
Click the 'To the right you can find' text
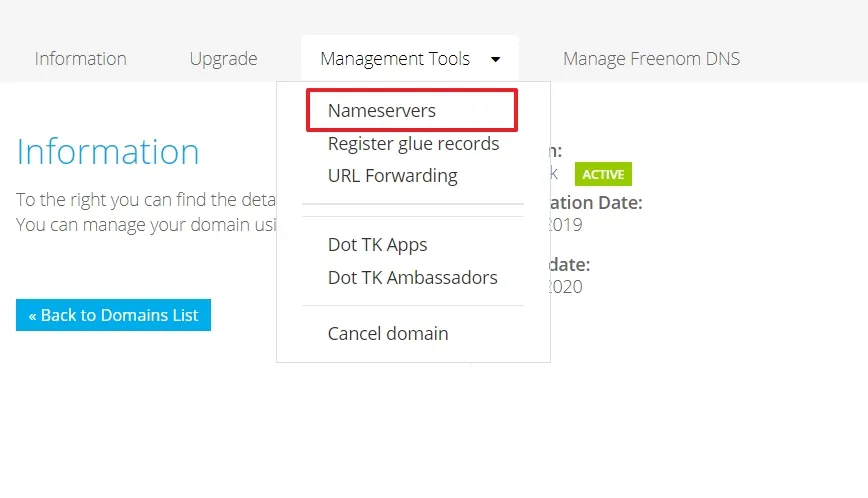[146, 200]
